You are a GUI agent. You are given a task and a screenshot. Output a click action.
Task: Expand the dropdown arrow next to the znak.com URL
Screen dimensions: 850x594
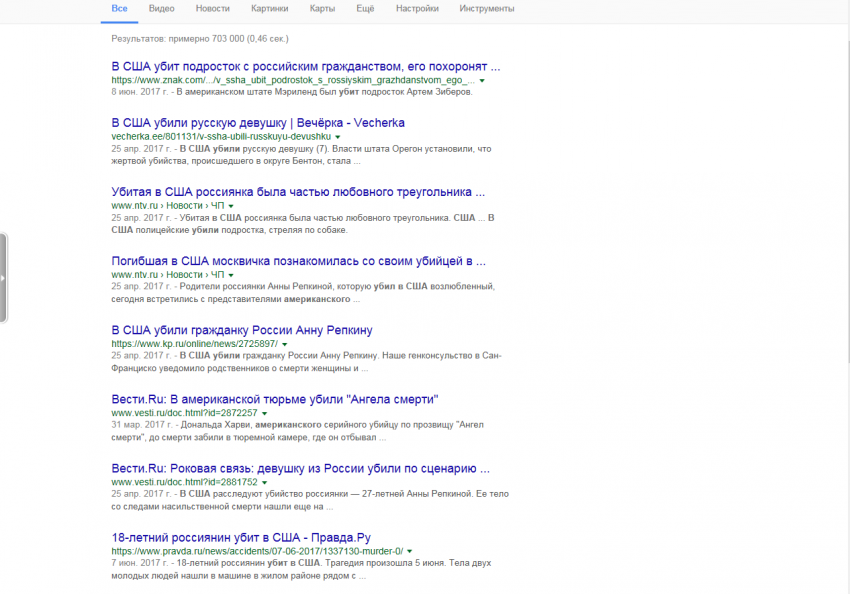482,80
